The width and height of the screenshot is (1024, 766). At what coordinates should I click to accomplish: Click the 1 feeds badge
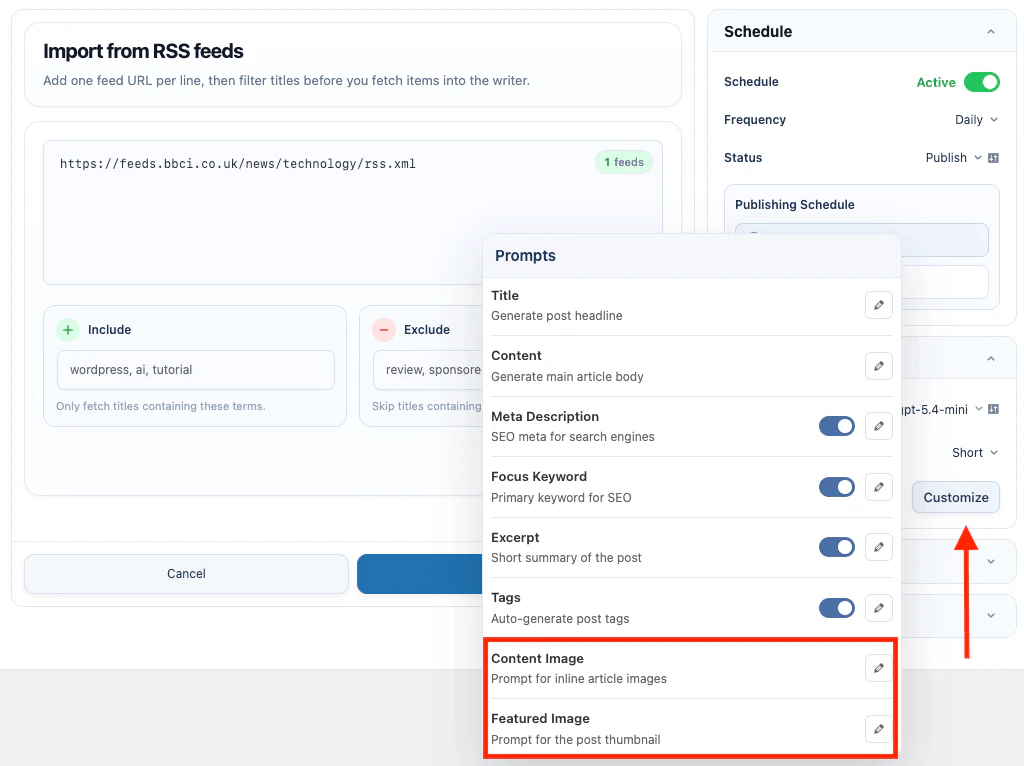pyautogui.click(x=624, y=162)
